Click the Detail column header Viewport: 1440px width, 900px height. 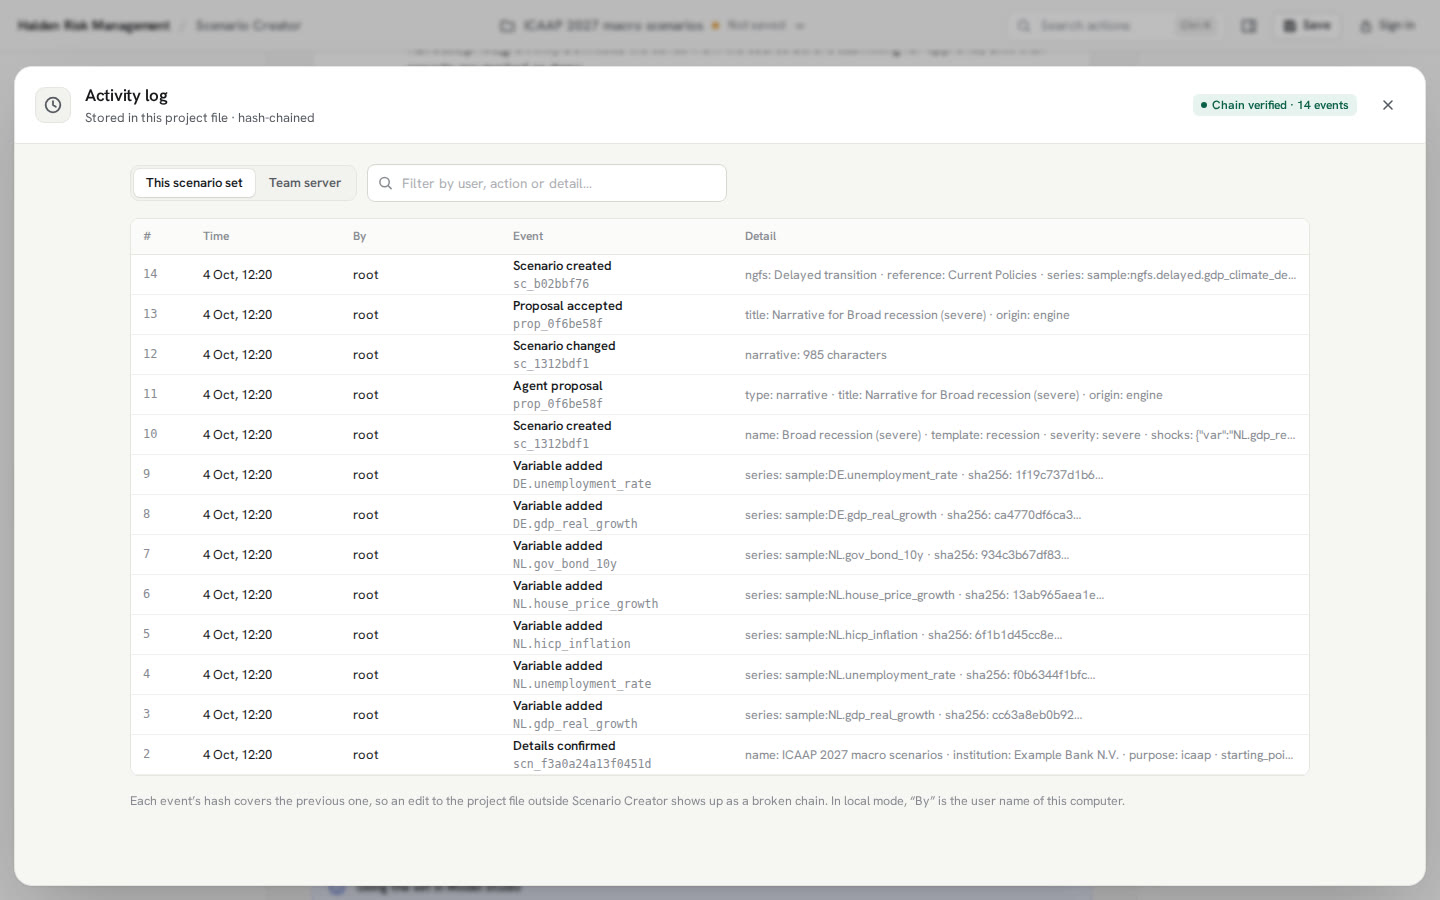click(x=760, y=236)
